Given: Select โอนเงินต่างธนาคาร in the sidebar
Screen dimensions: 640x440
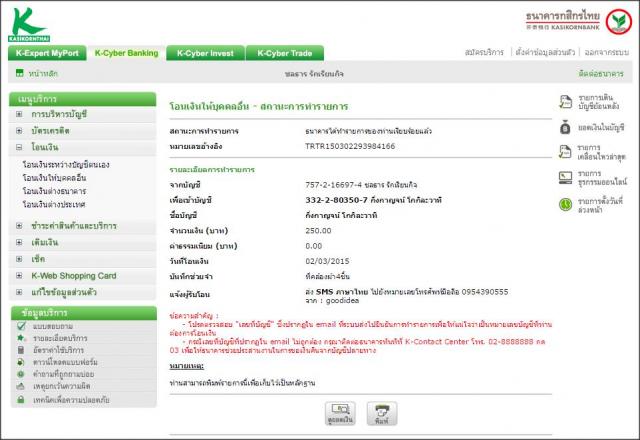Looking at the screenshot, I should pos(58,191).
